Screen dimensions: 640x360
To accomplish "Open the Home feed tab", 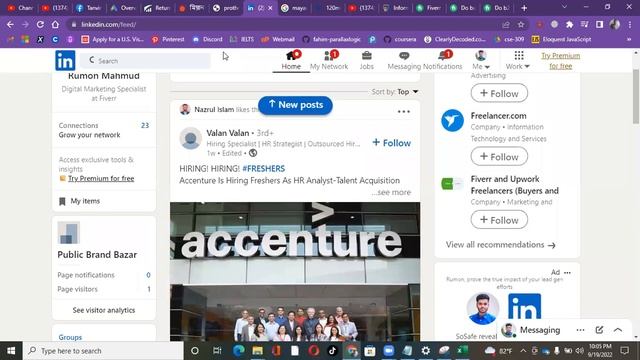I will tap(291, 60).
